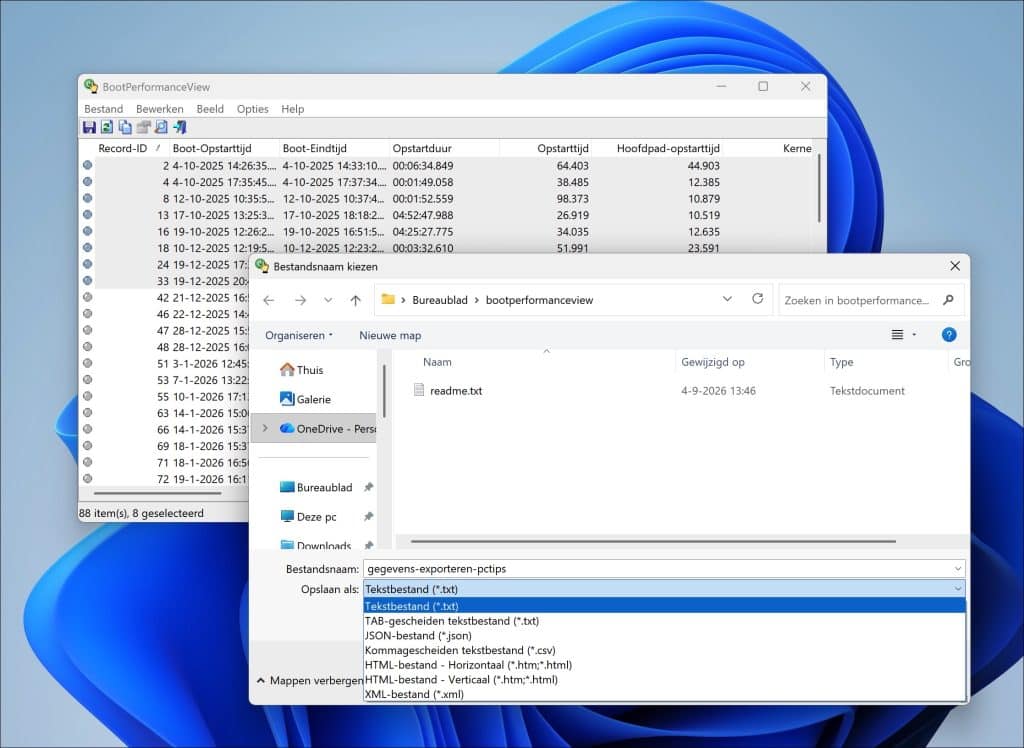This screenshot has height=748, width=1024.
Task: Open the Organiseren dropdown menu
Action: 299,335
